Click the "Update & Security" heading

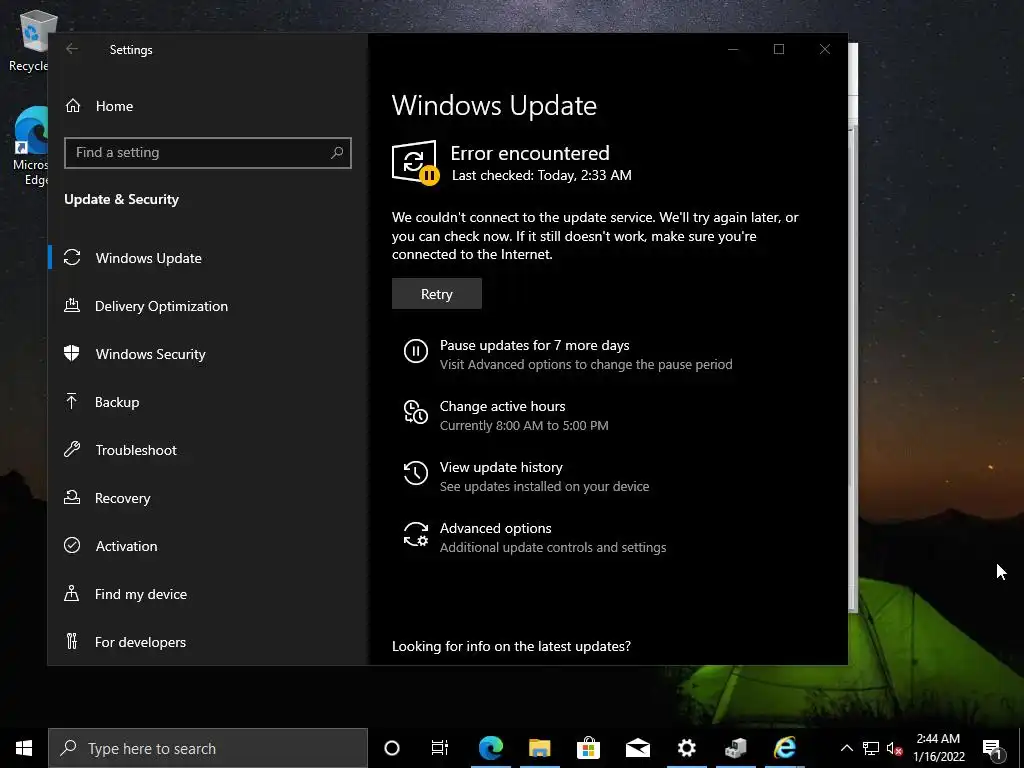121,199
